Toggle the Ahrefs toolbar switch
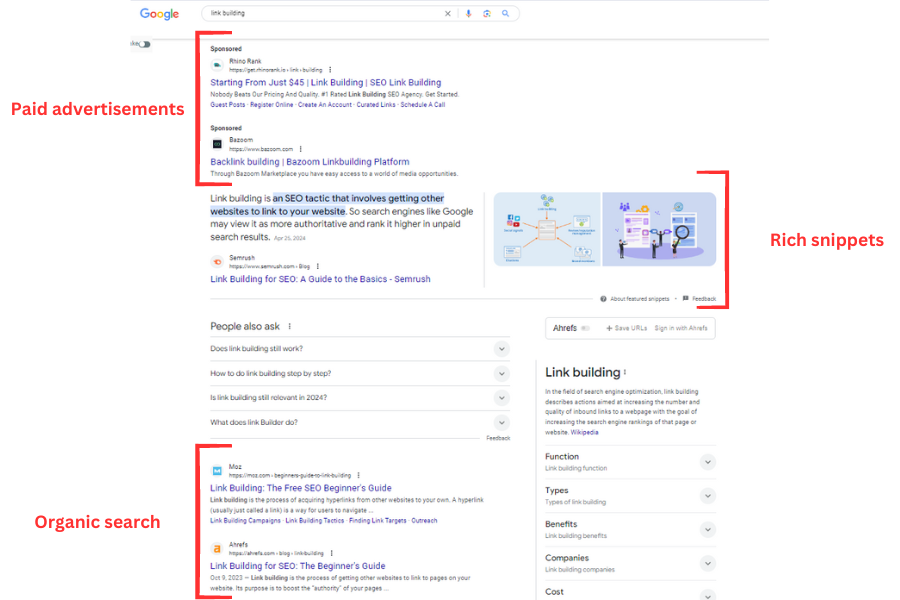The image size is (900, 600). click(x=585, y=328)
